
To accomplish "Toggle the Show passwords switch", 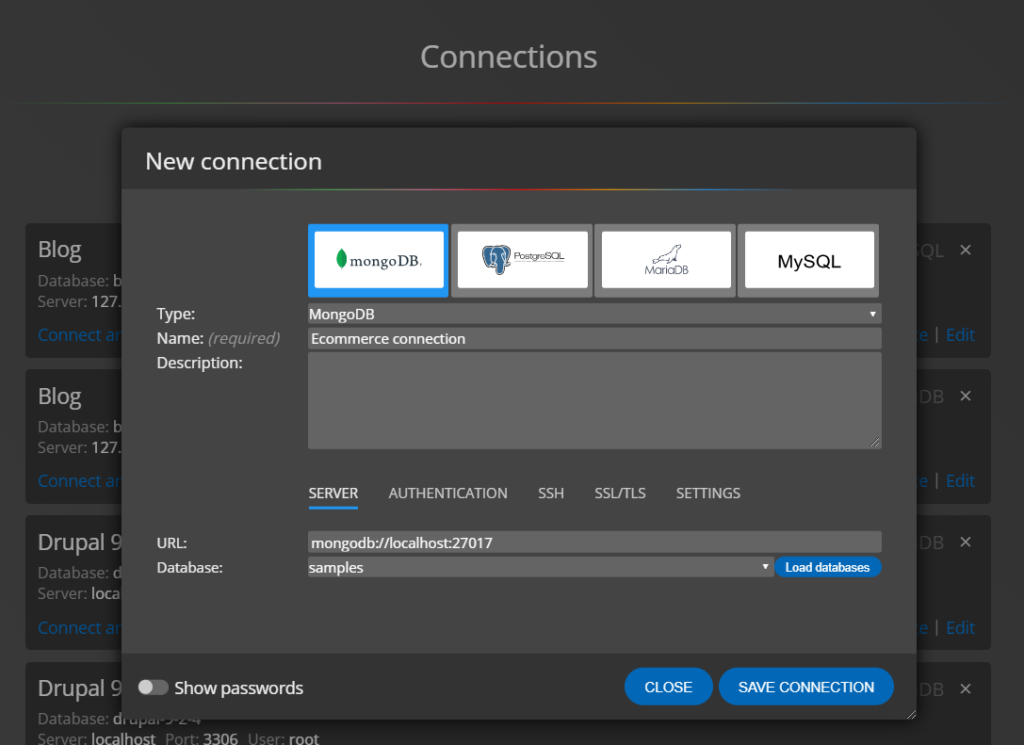I will (x=153, y=688).
